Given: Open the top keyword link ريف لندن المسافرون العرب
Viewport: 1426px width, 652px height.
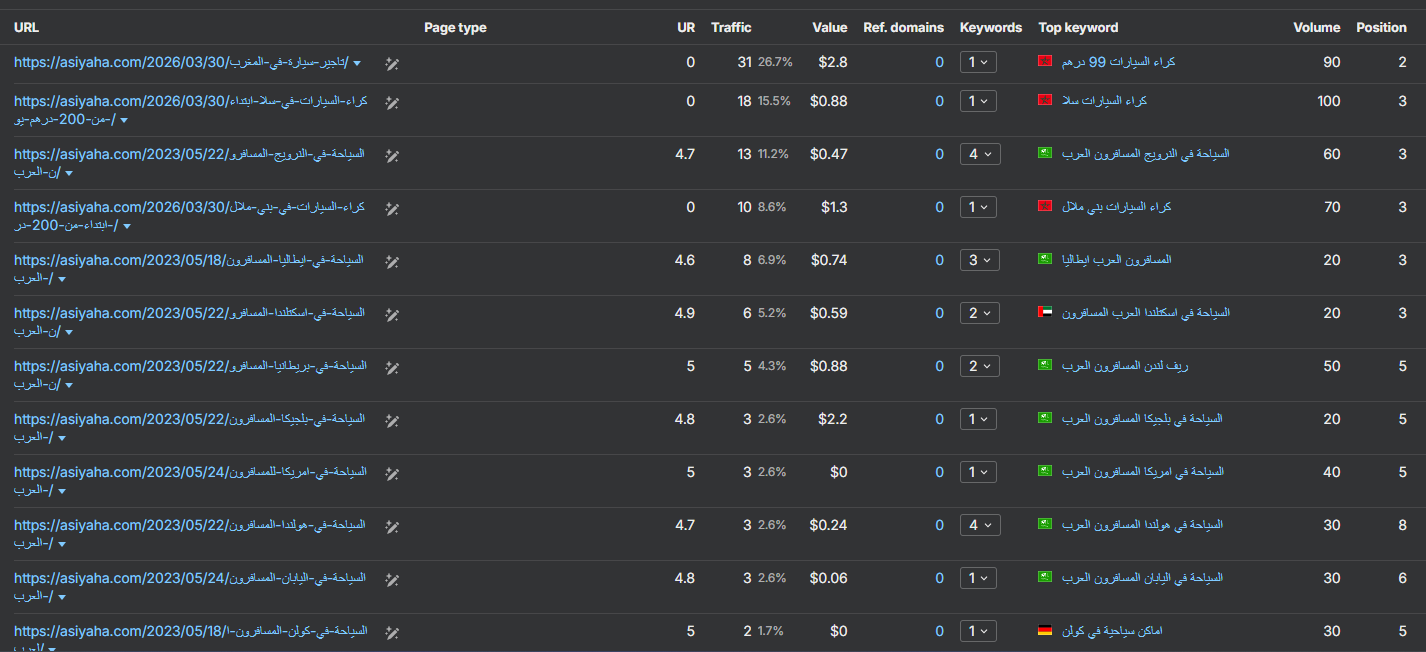Looking at the screenshot, I should [x=1124, y=366].
